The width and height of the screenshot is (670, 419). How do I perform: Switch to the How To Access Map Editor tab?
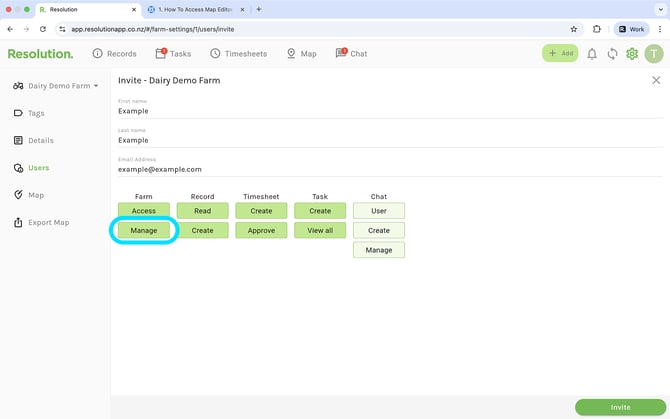click(x=195, y=9)
